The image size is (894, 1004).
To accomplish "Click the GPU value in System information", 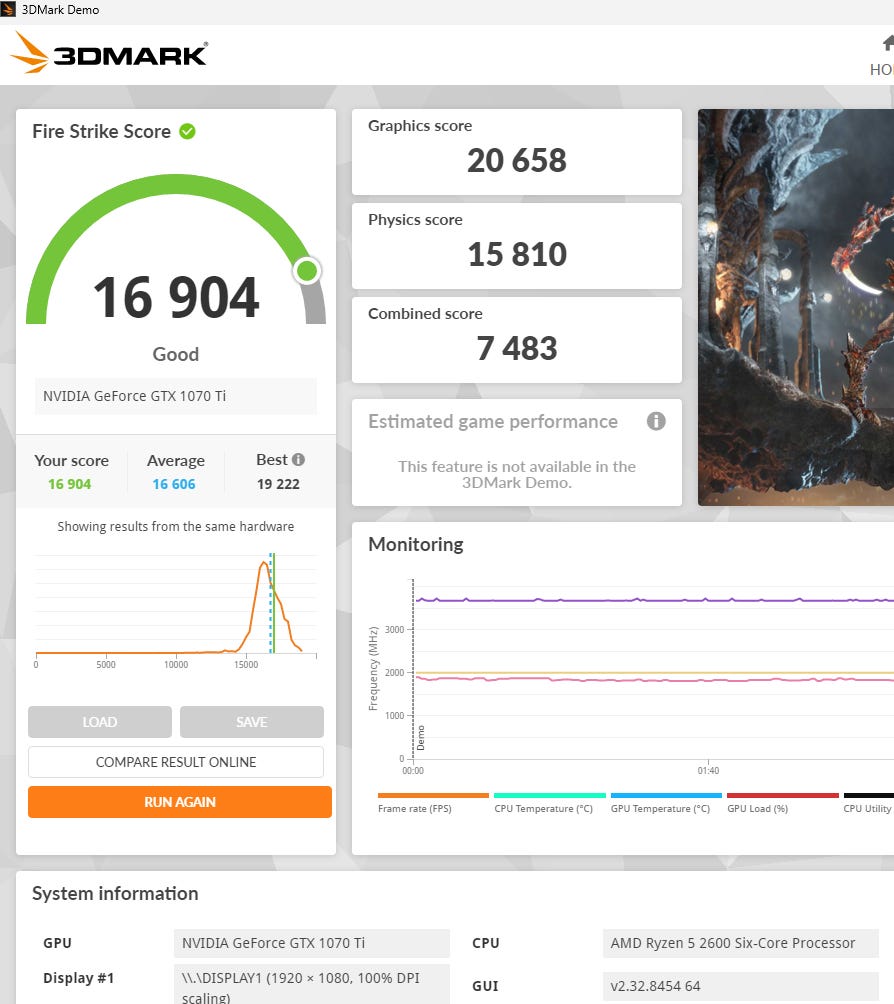I will [312, 943].
